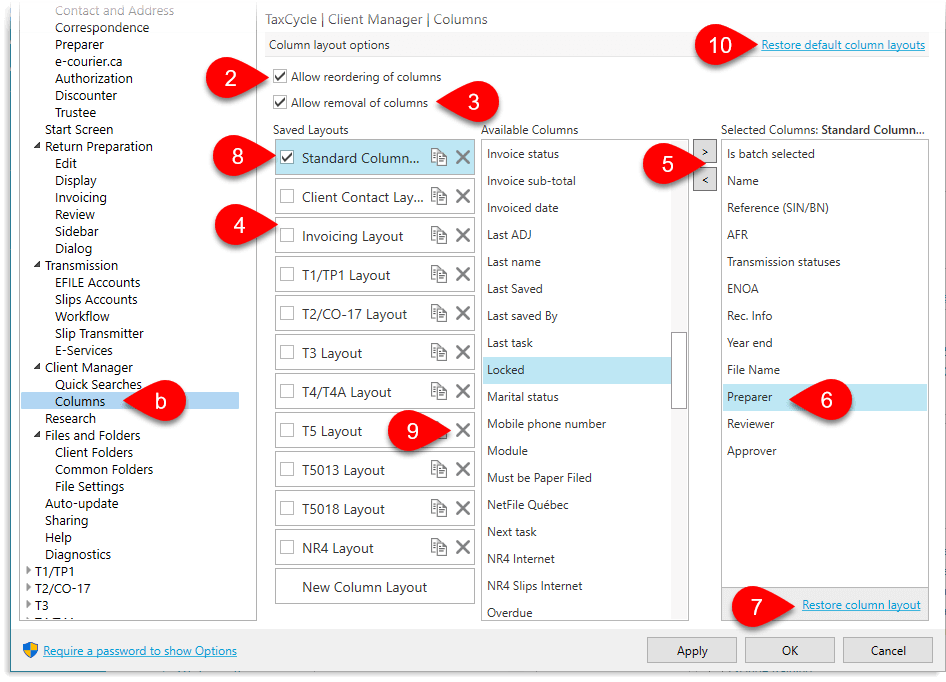Expand the T2/CO-17 tree node

(x=28, y=587)
